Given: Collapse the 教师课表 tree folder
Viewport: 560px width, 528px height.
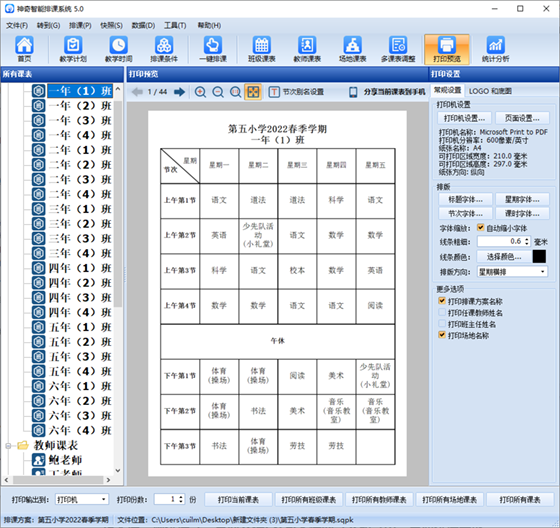Looking at the screenshot, I should click(x=8, y=445).
